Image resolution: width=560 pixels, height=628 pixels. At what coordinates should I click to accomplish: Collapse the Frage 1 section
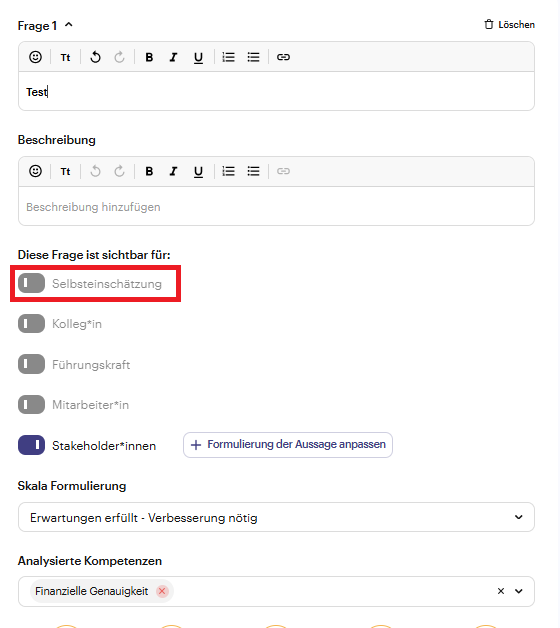click(69, 25)
